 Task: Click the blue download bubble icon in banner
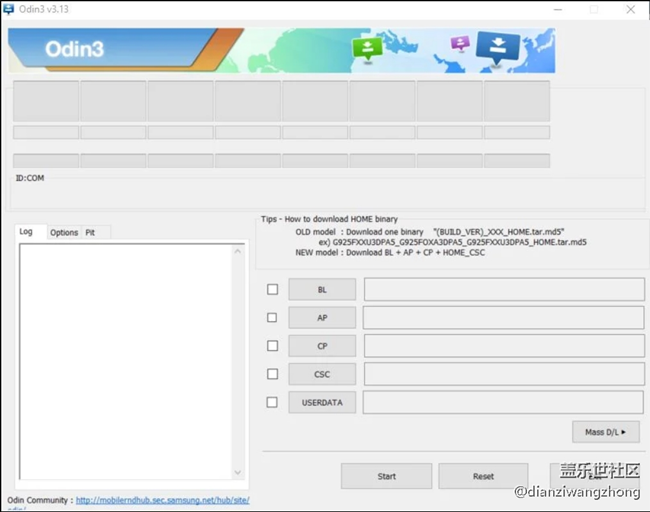click(x=496, y=46)
